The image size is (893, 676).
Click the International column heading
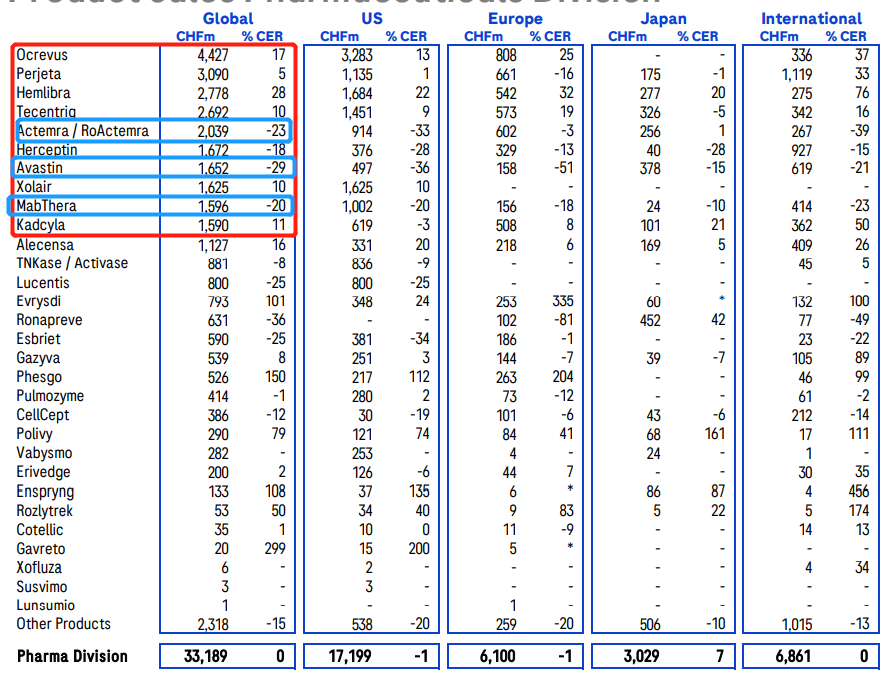tap(812, 19)
